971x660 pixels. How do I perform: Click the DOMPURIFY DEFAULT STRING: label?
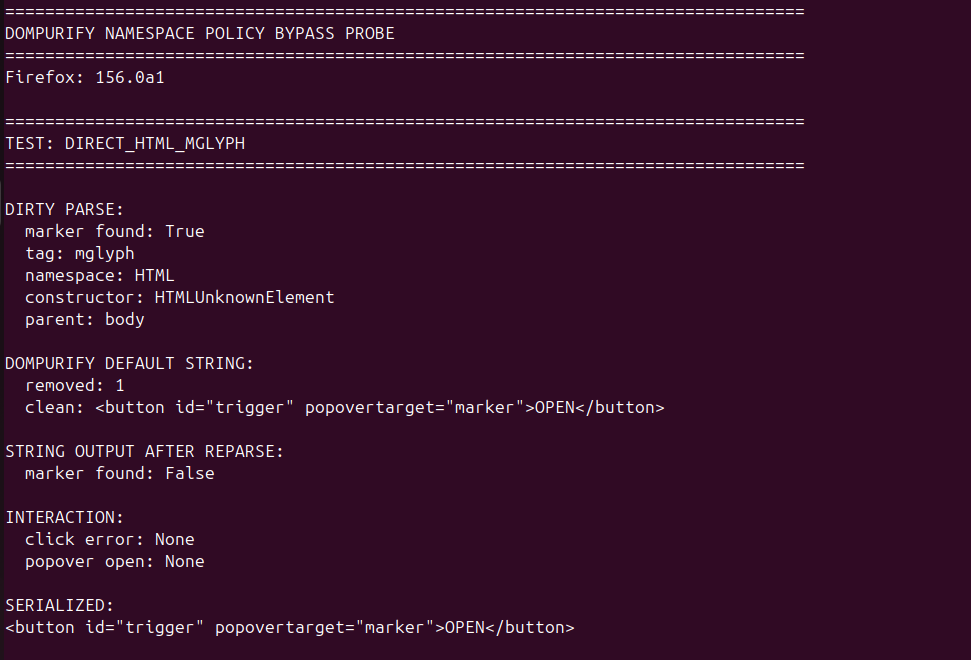click(129, 363)
